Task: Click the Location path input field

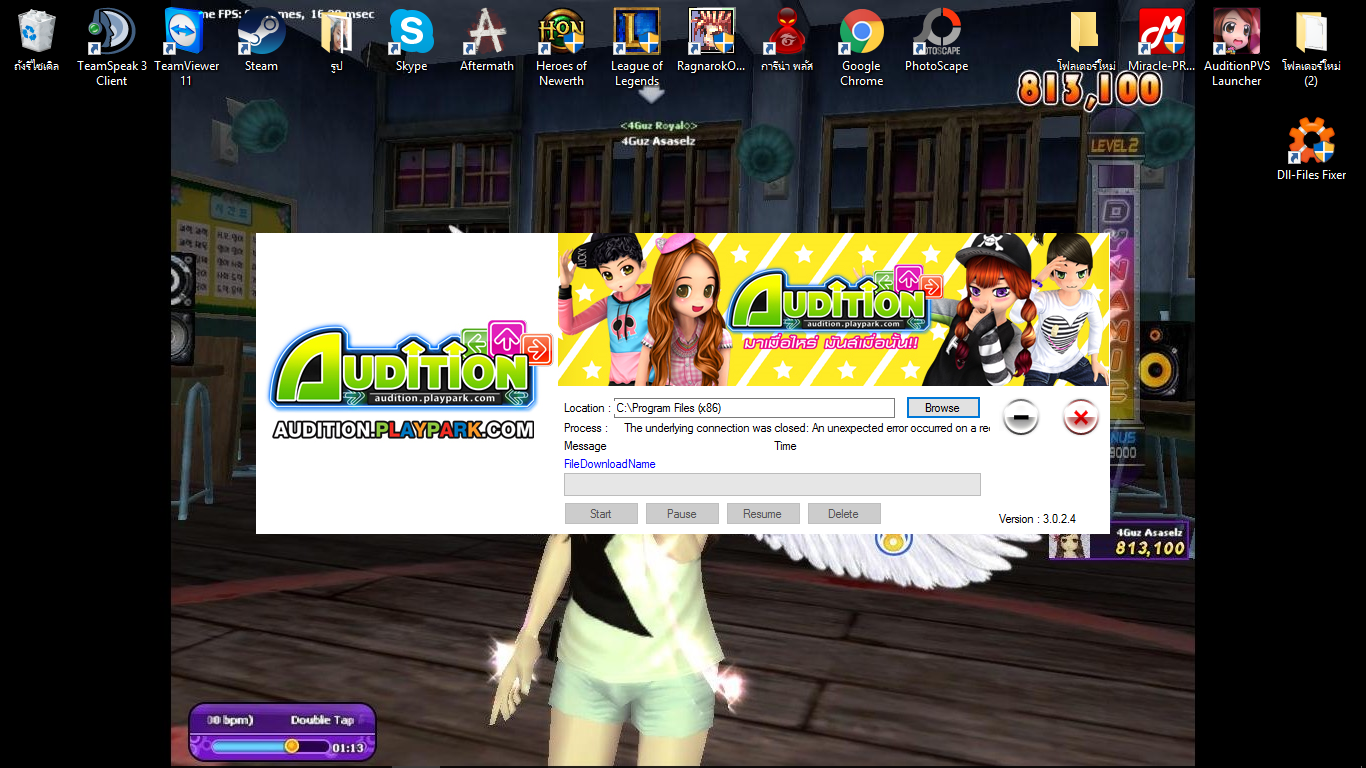Action: (754, 408)
